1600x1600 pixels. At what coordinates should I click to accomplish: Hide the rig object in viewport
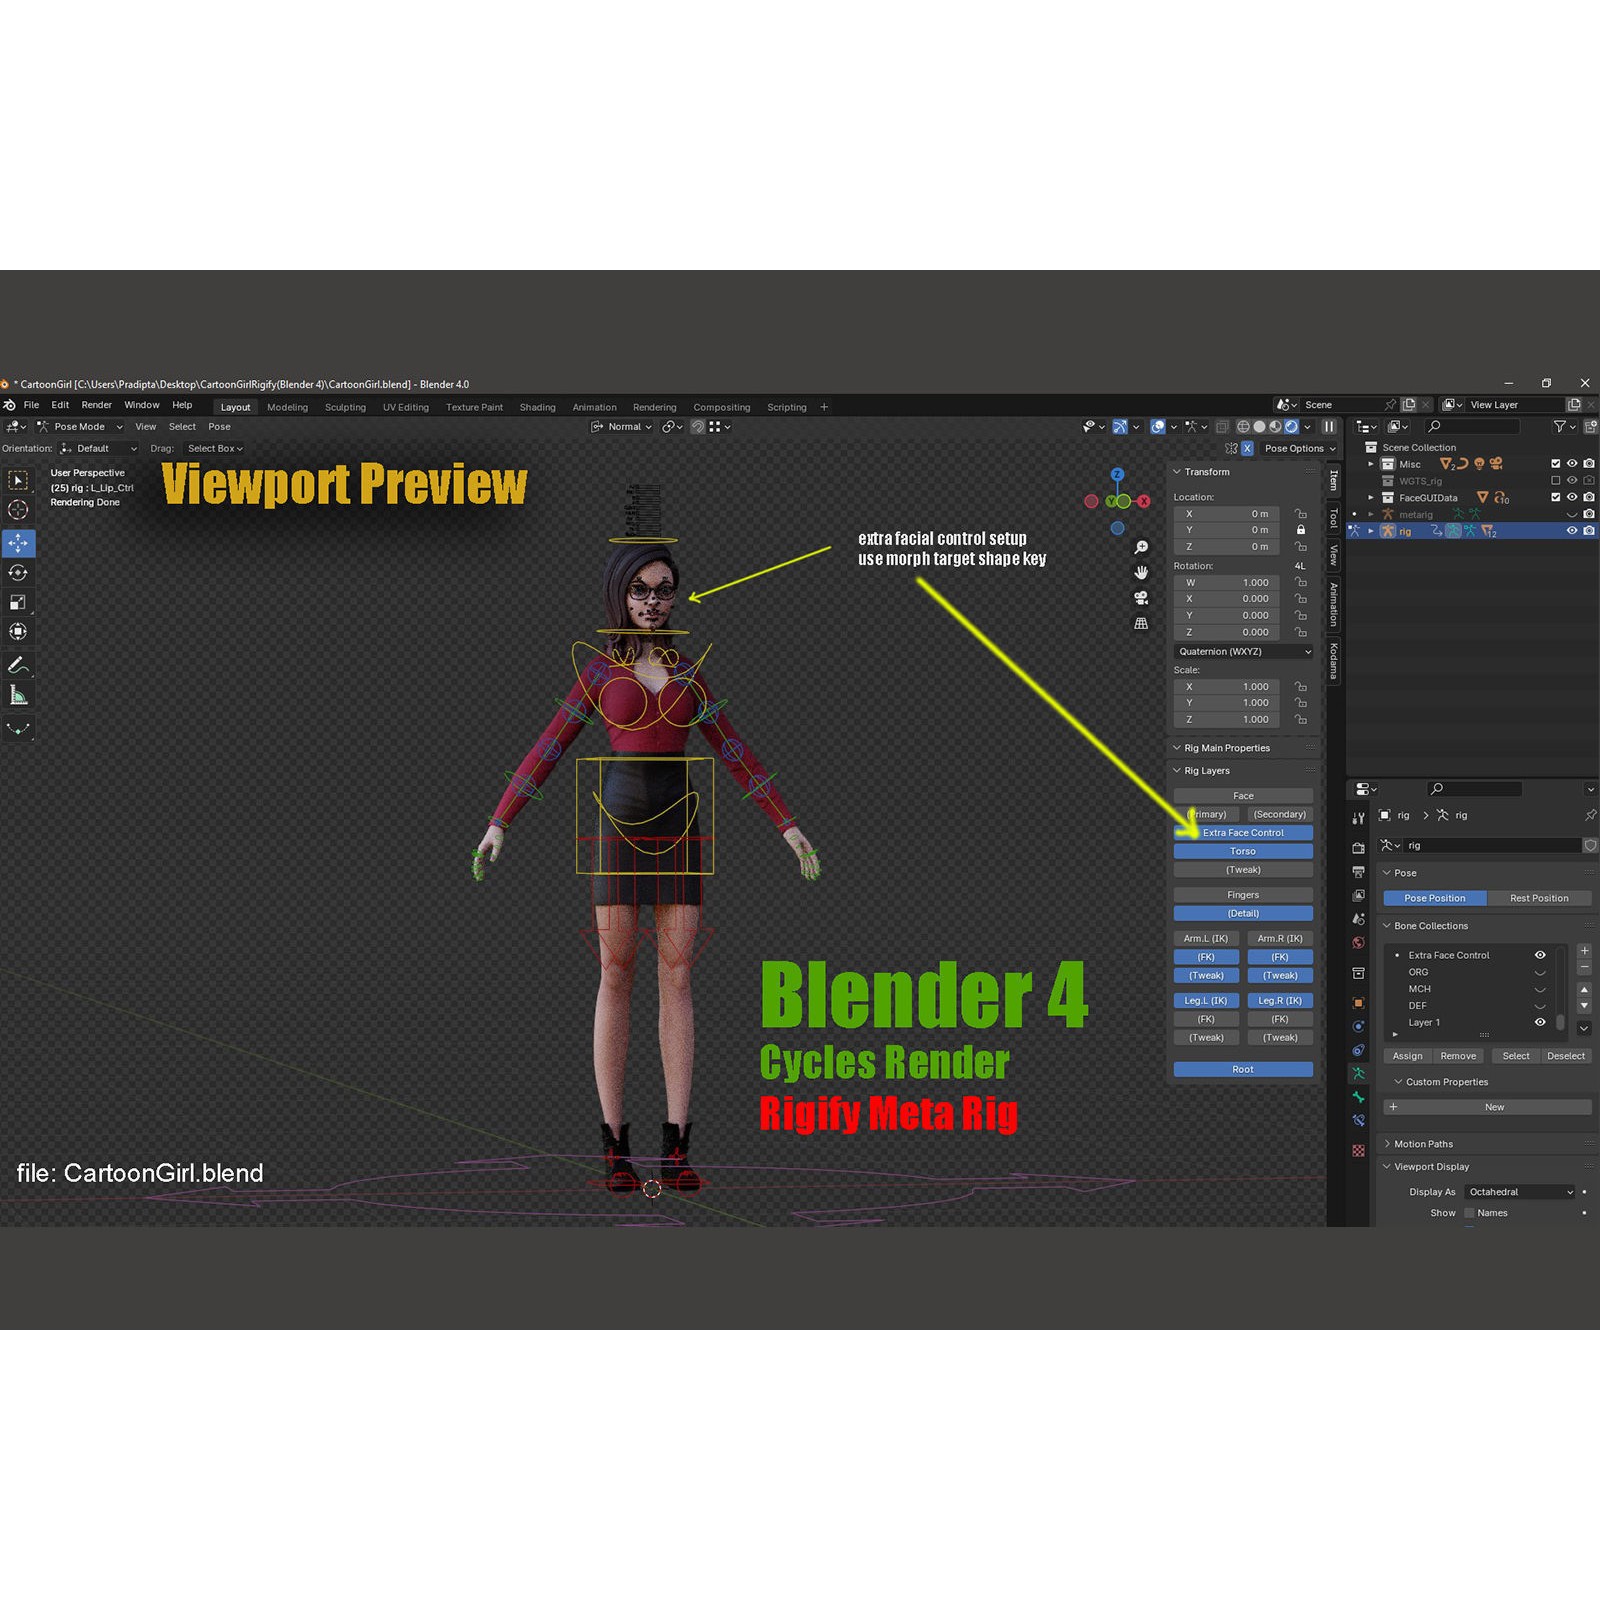click(x=1572, y=531)
